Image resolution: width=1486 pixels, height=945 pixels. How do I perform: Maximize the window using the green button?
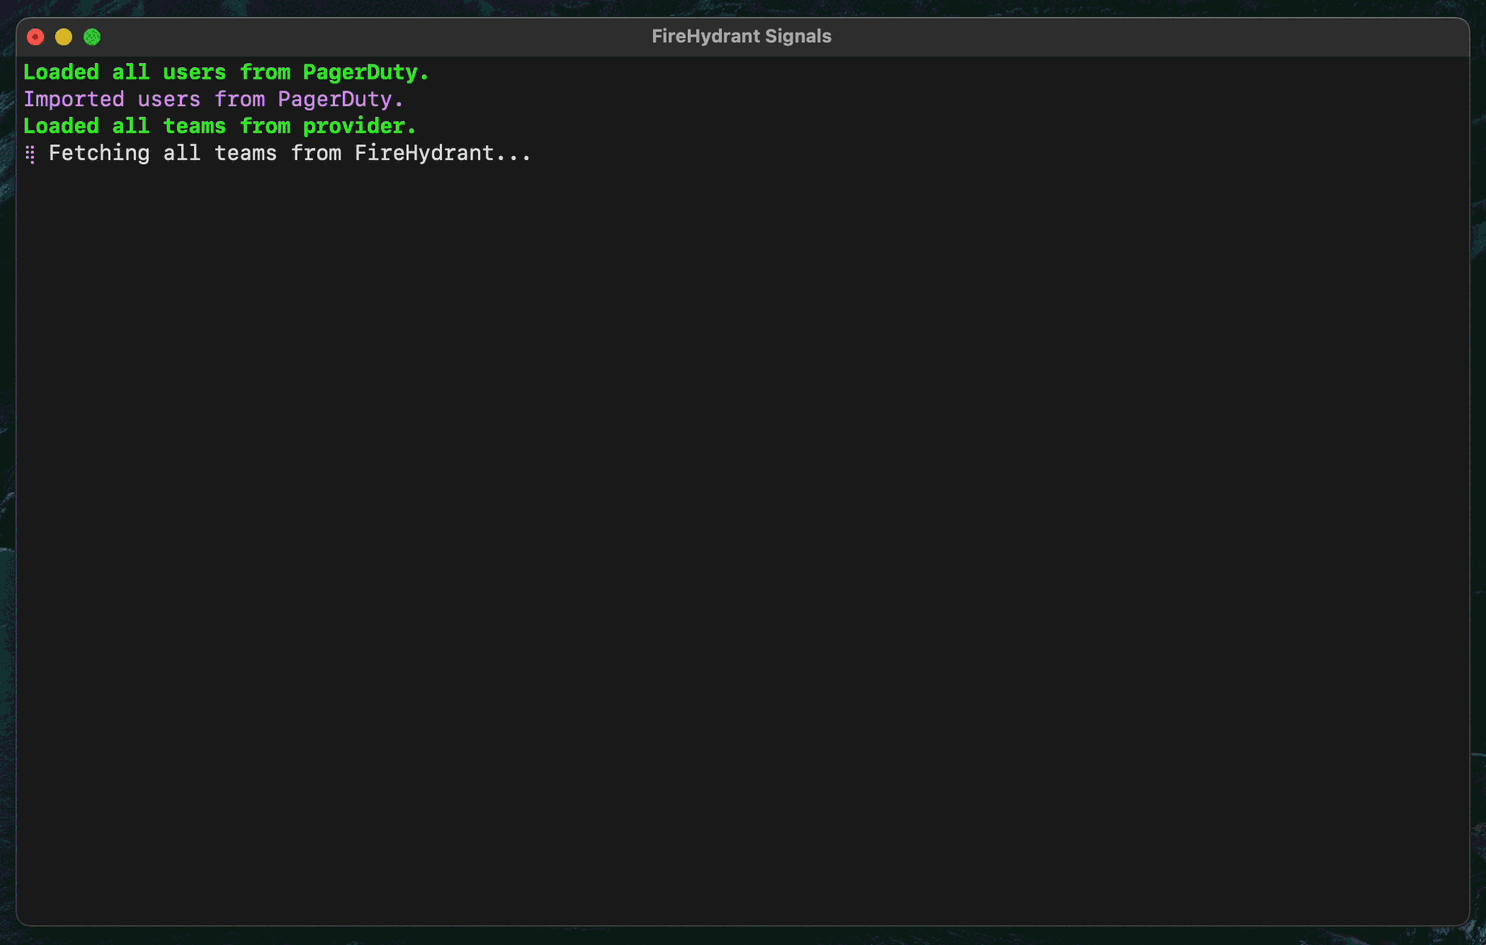tap(92, 37)
